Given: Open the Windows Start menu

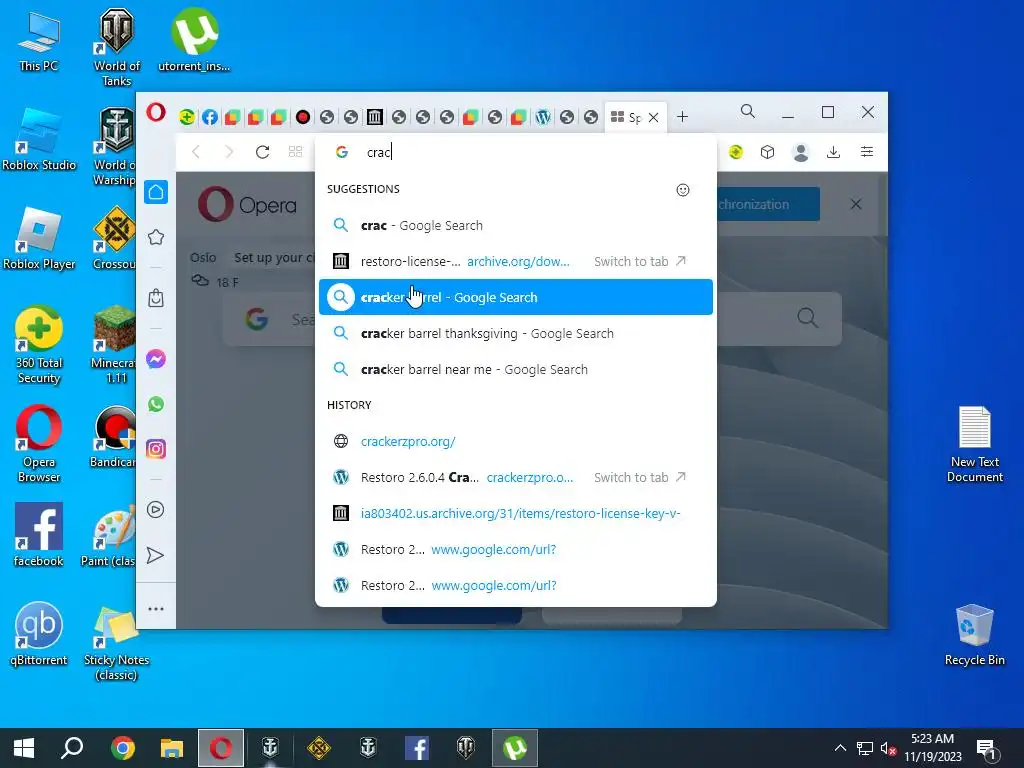Looking at the screenshot, I should pyautogui.click(x=24, y=748).
